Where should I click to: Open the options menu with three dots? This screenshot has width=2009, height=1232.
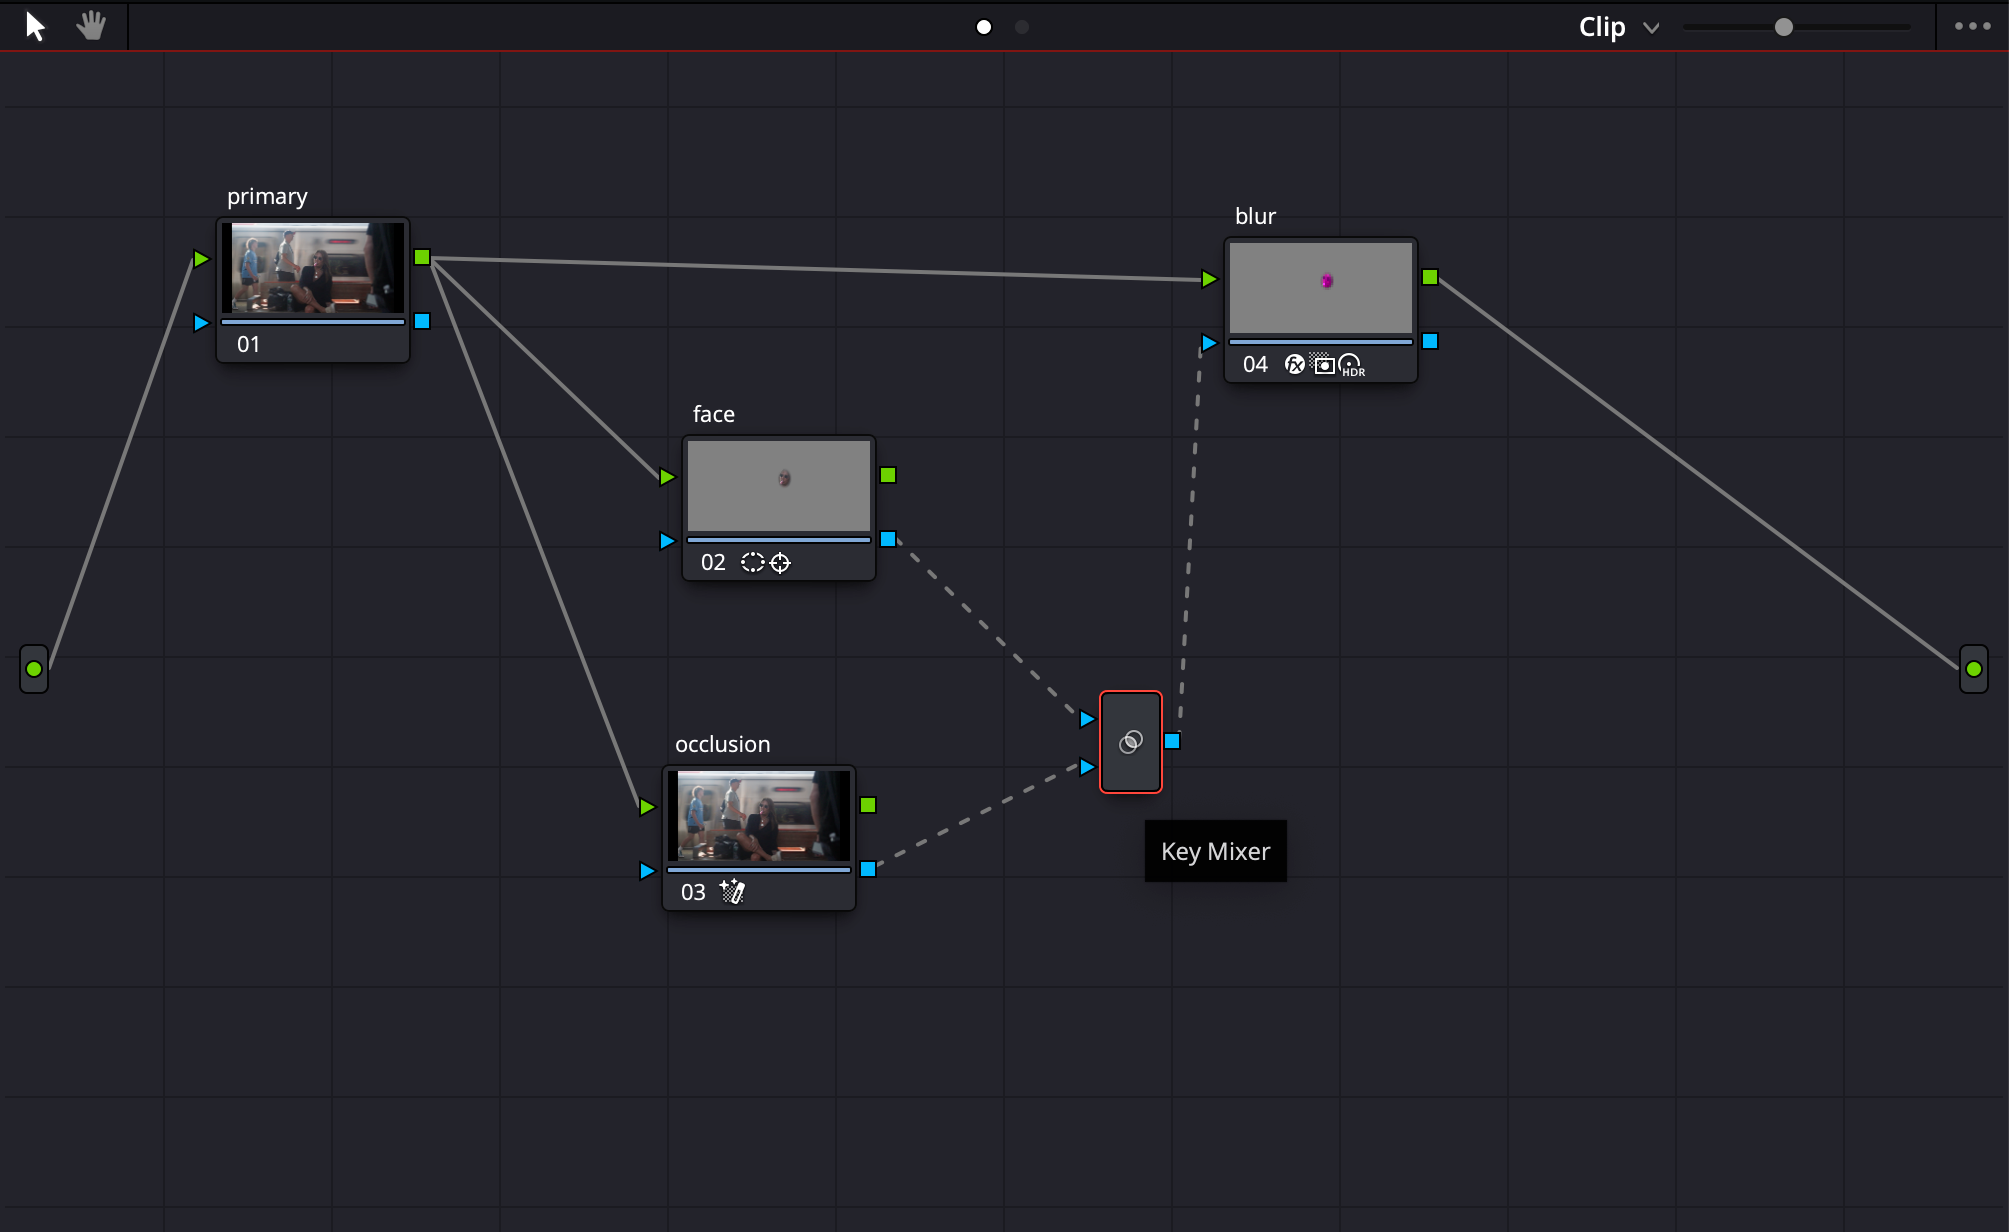(x=1971, y=27)
